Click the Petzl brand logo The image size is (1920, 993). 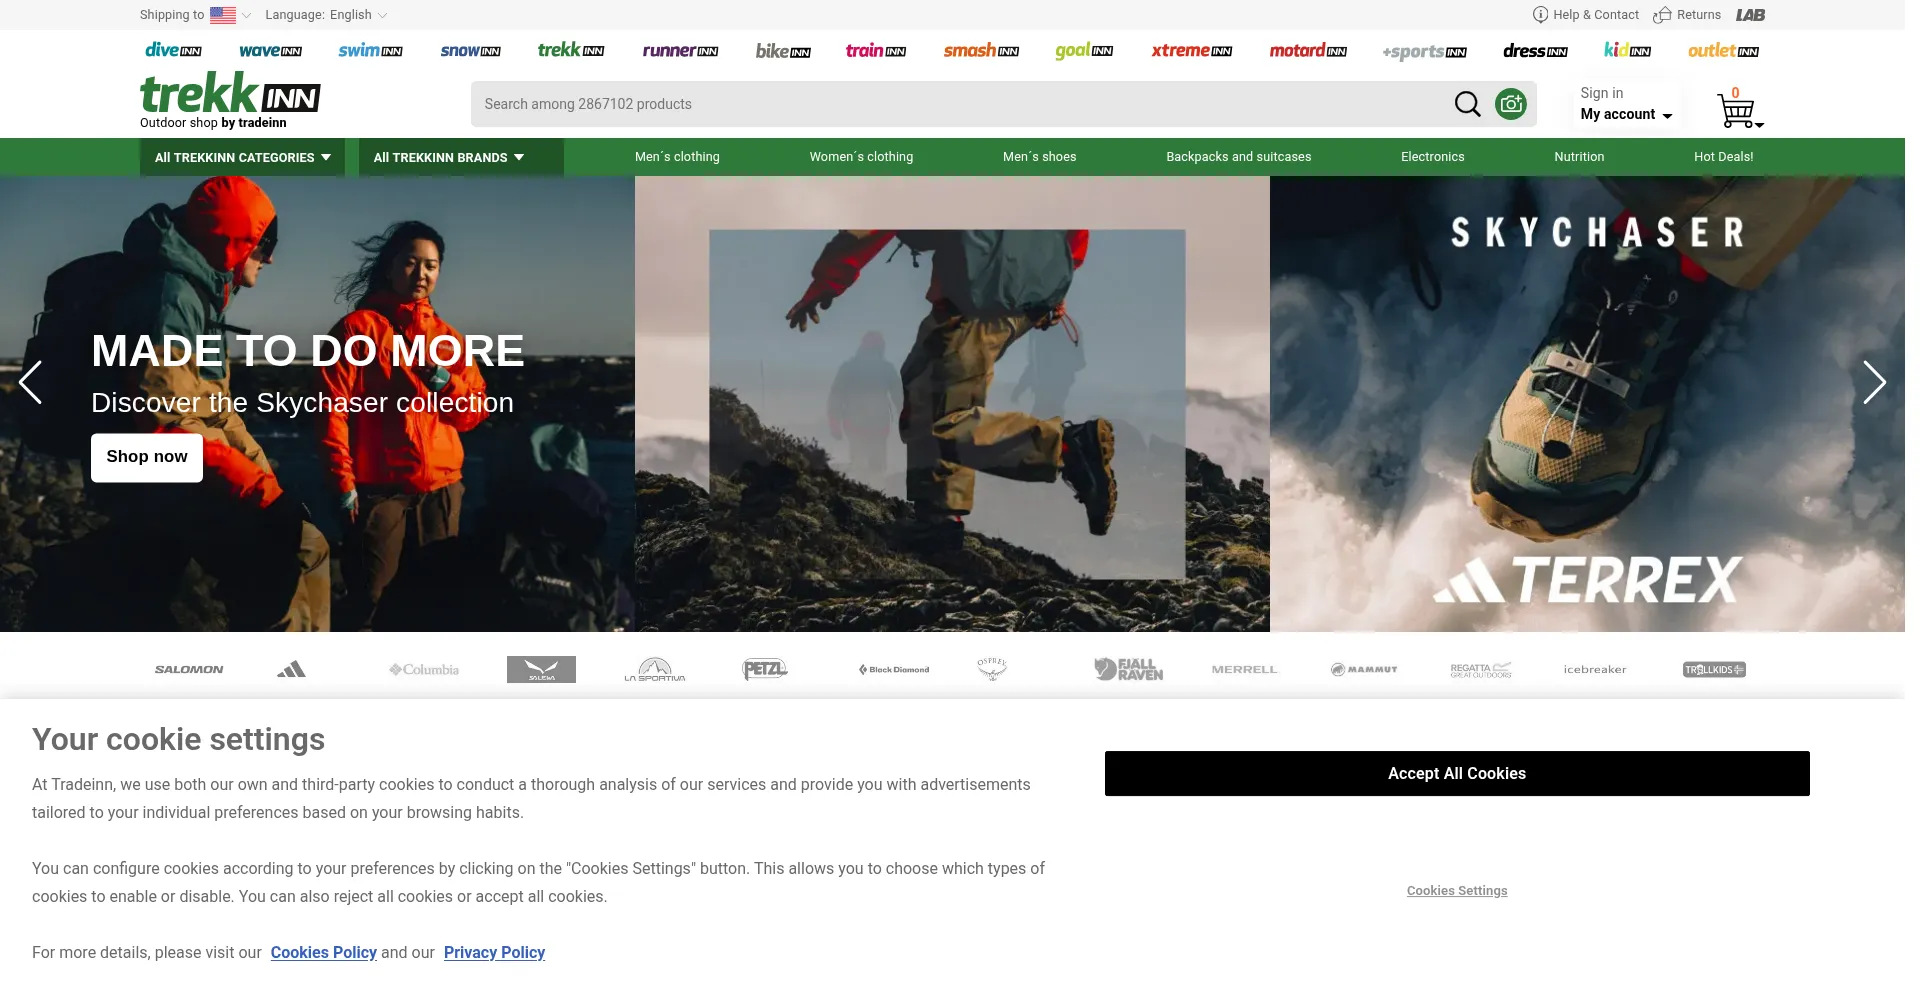(x=765, y=670)
